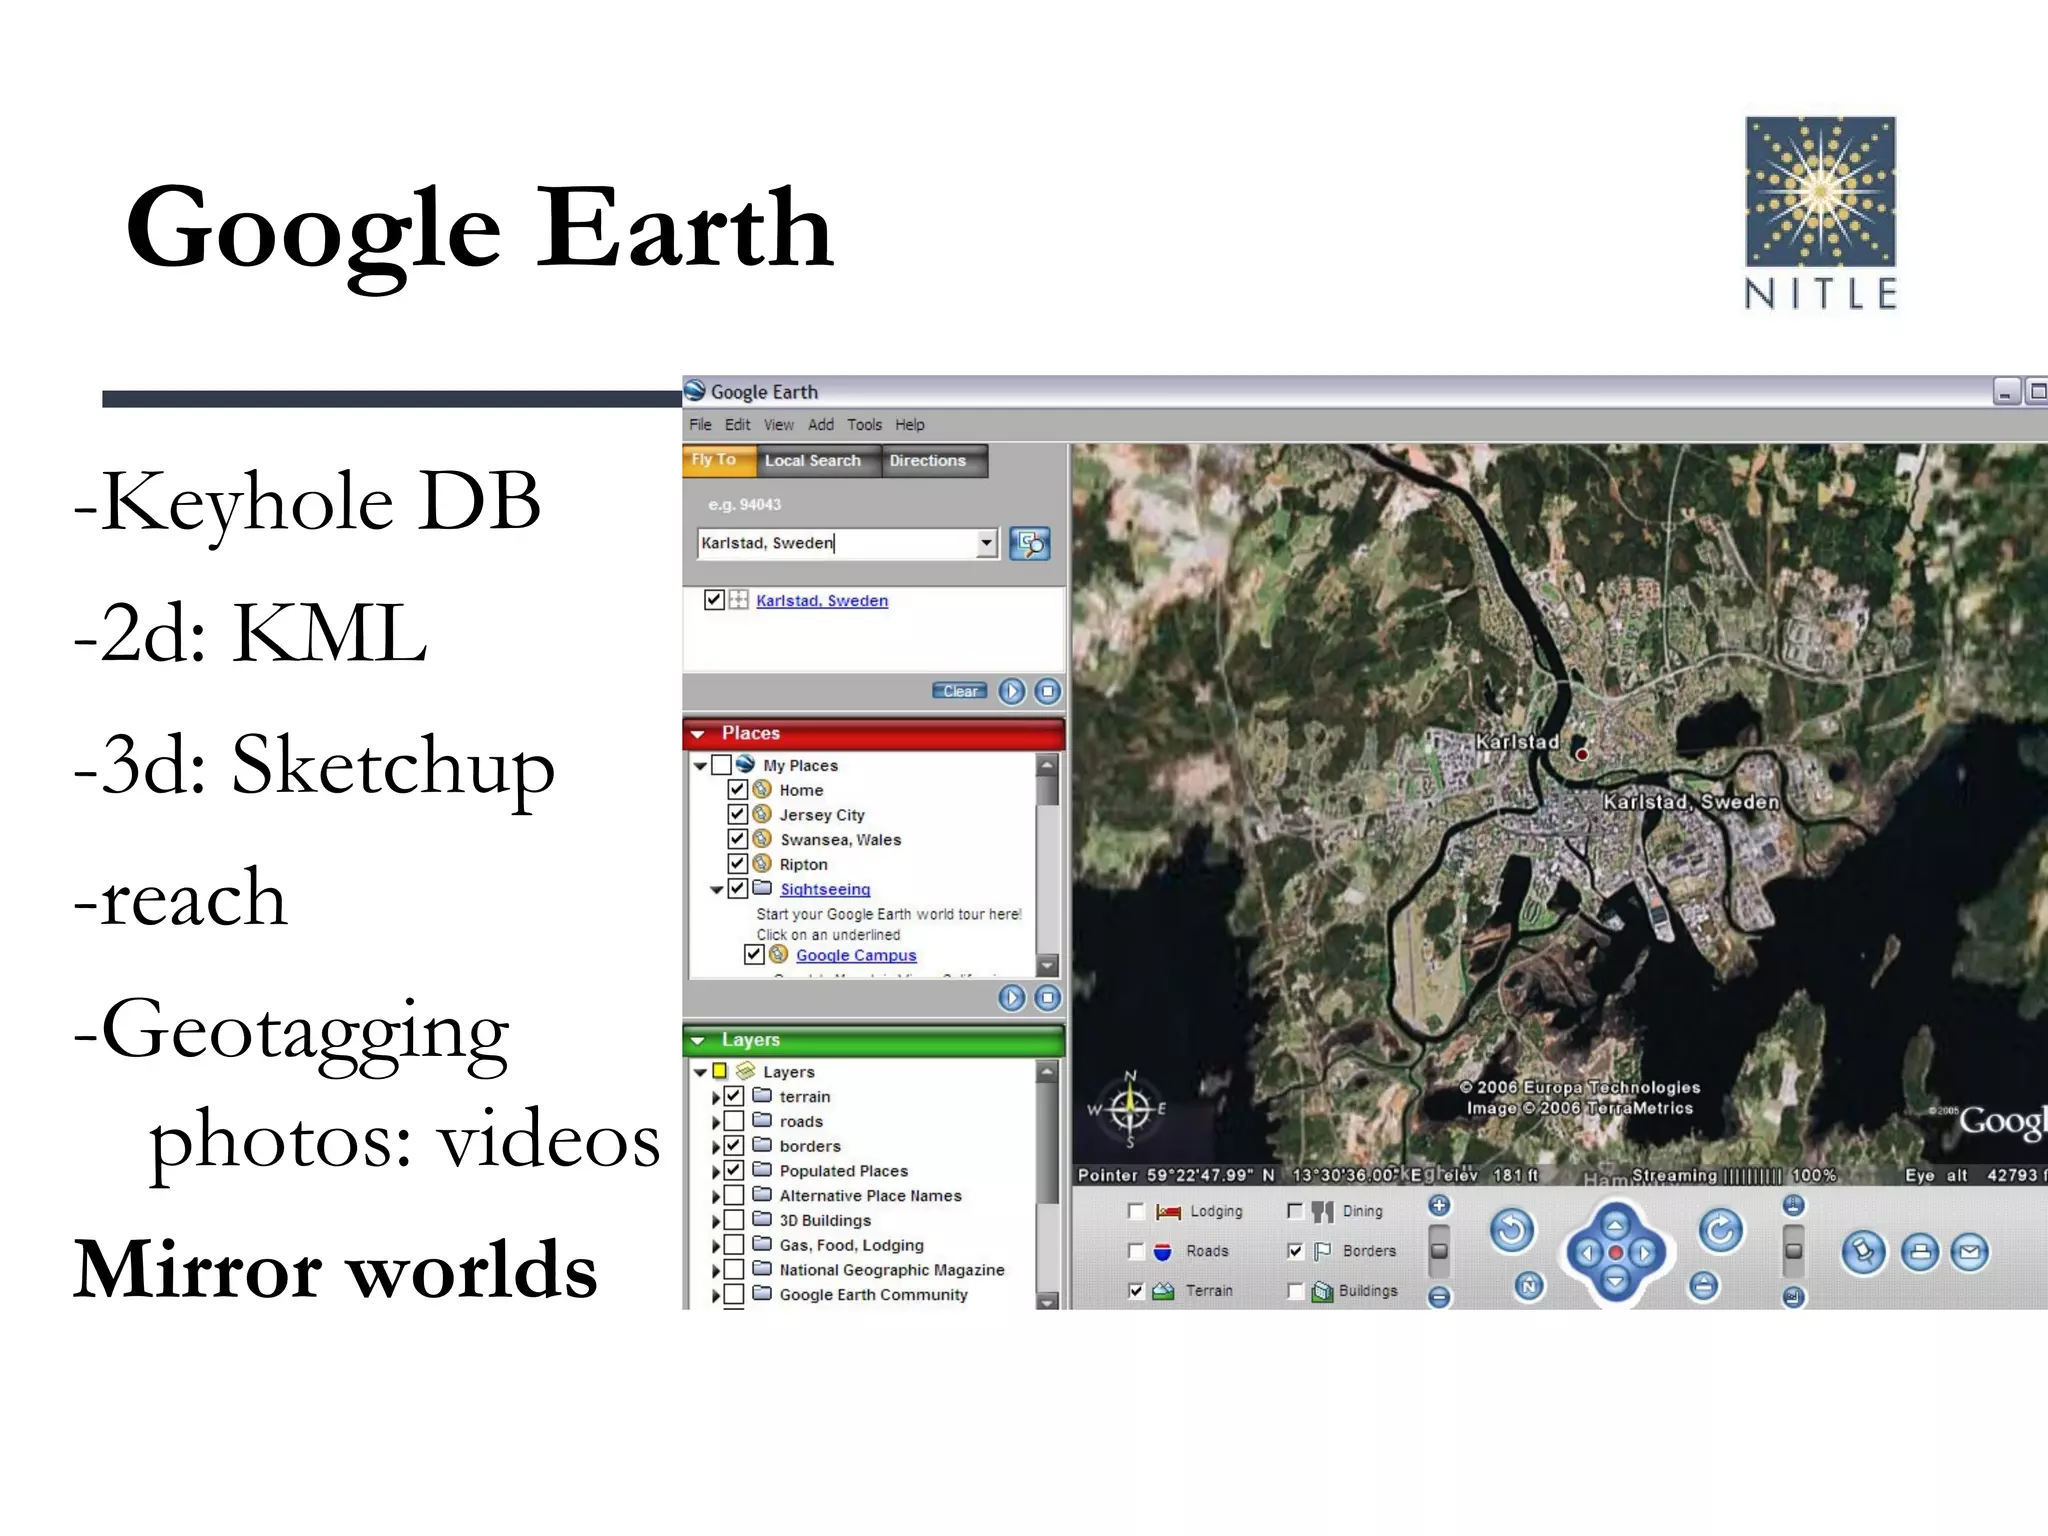Tilt the view up with top tilt button
The height and width of the screenshot is (1536, 2048).
[1794, 1206]
